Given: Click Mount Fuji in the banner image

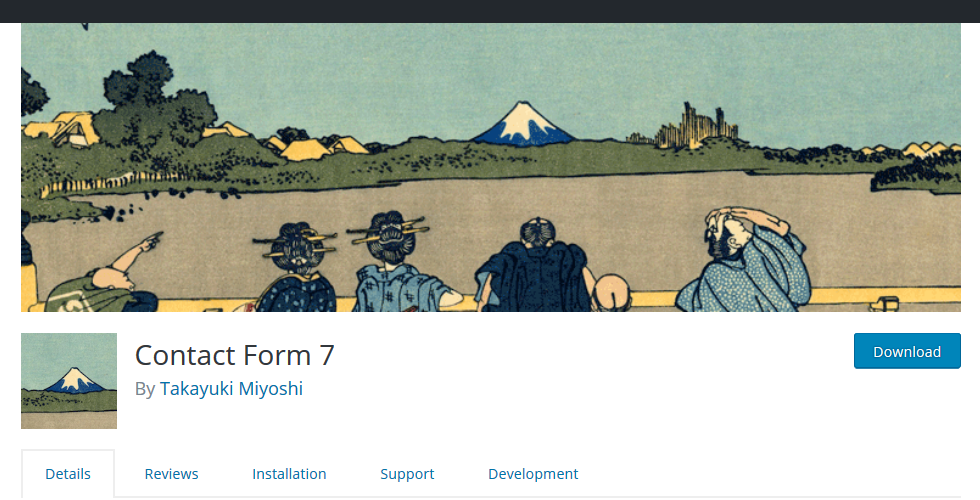Looking at the screenshot, I should [524, 124].
